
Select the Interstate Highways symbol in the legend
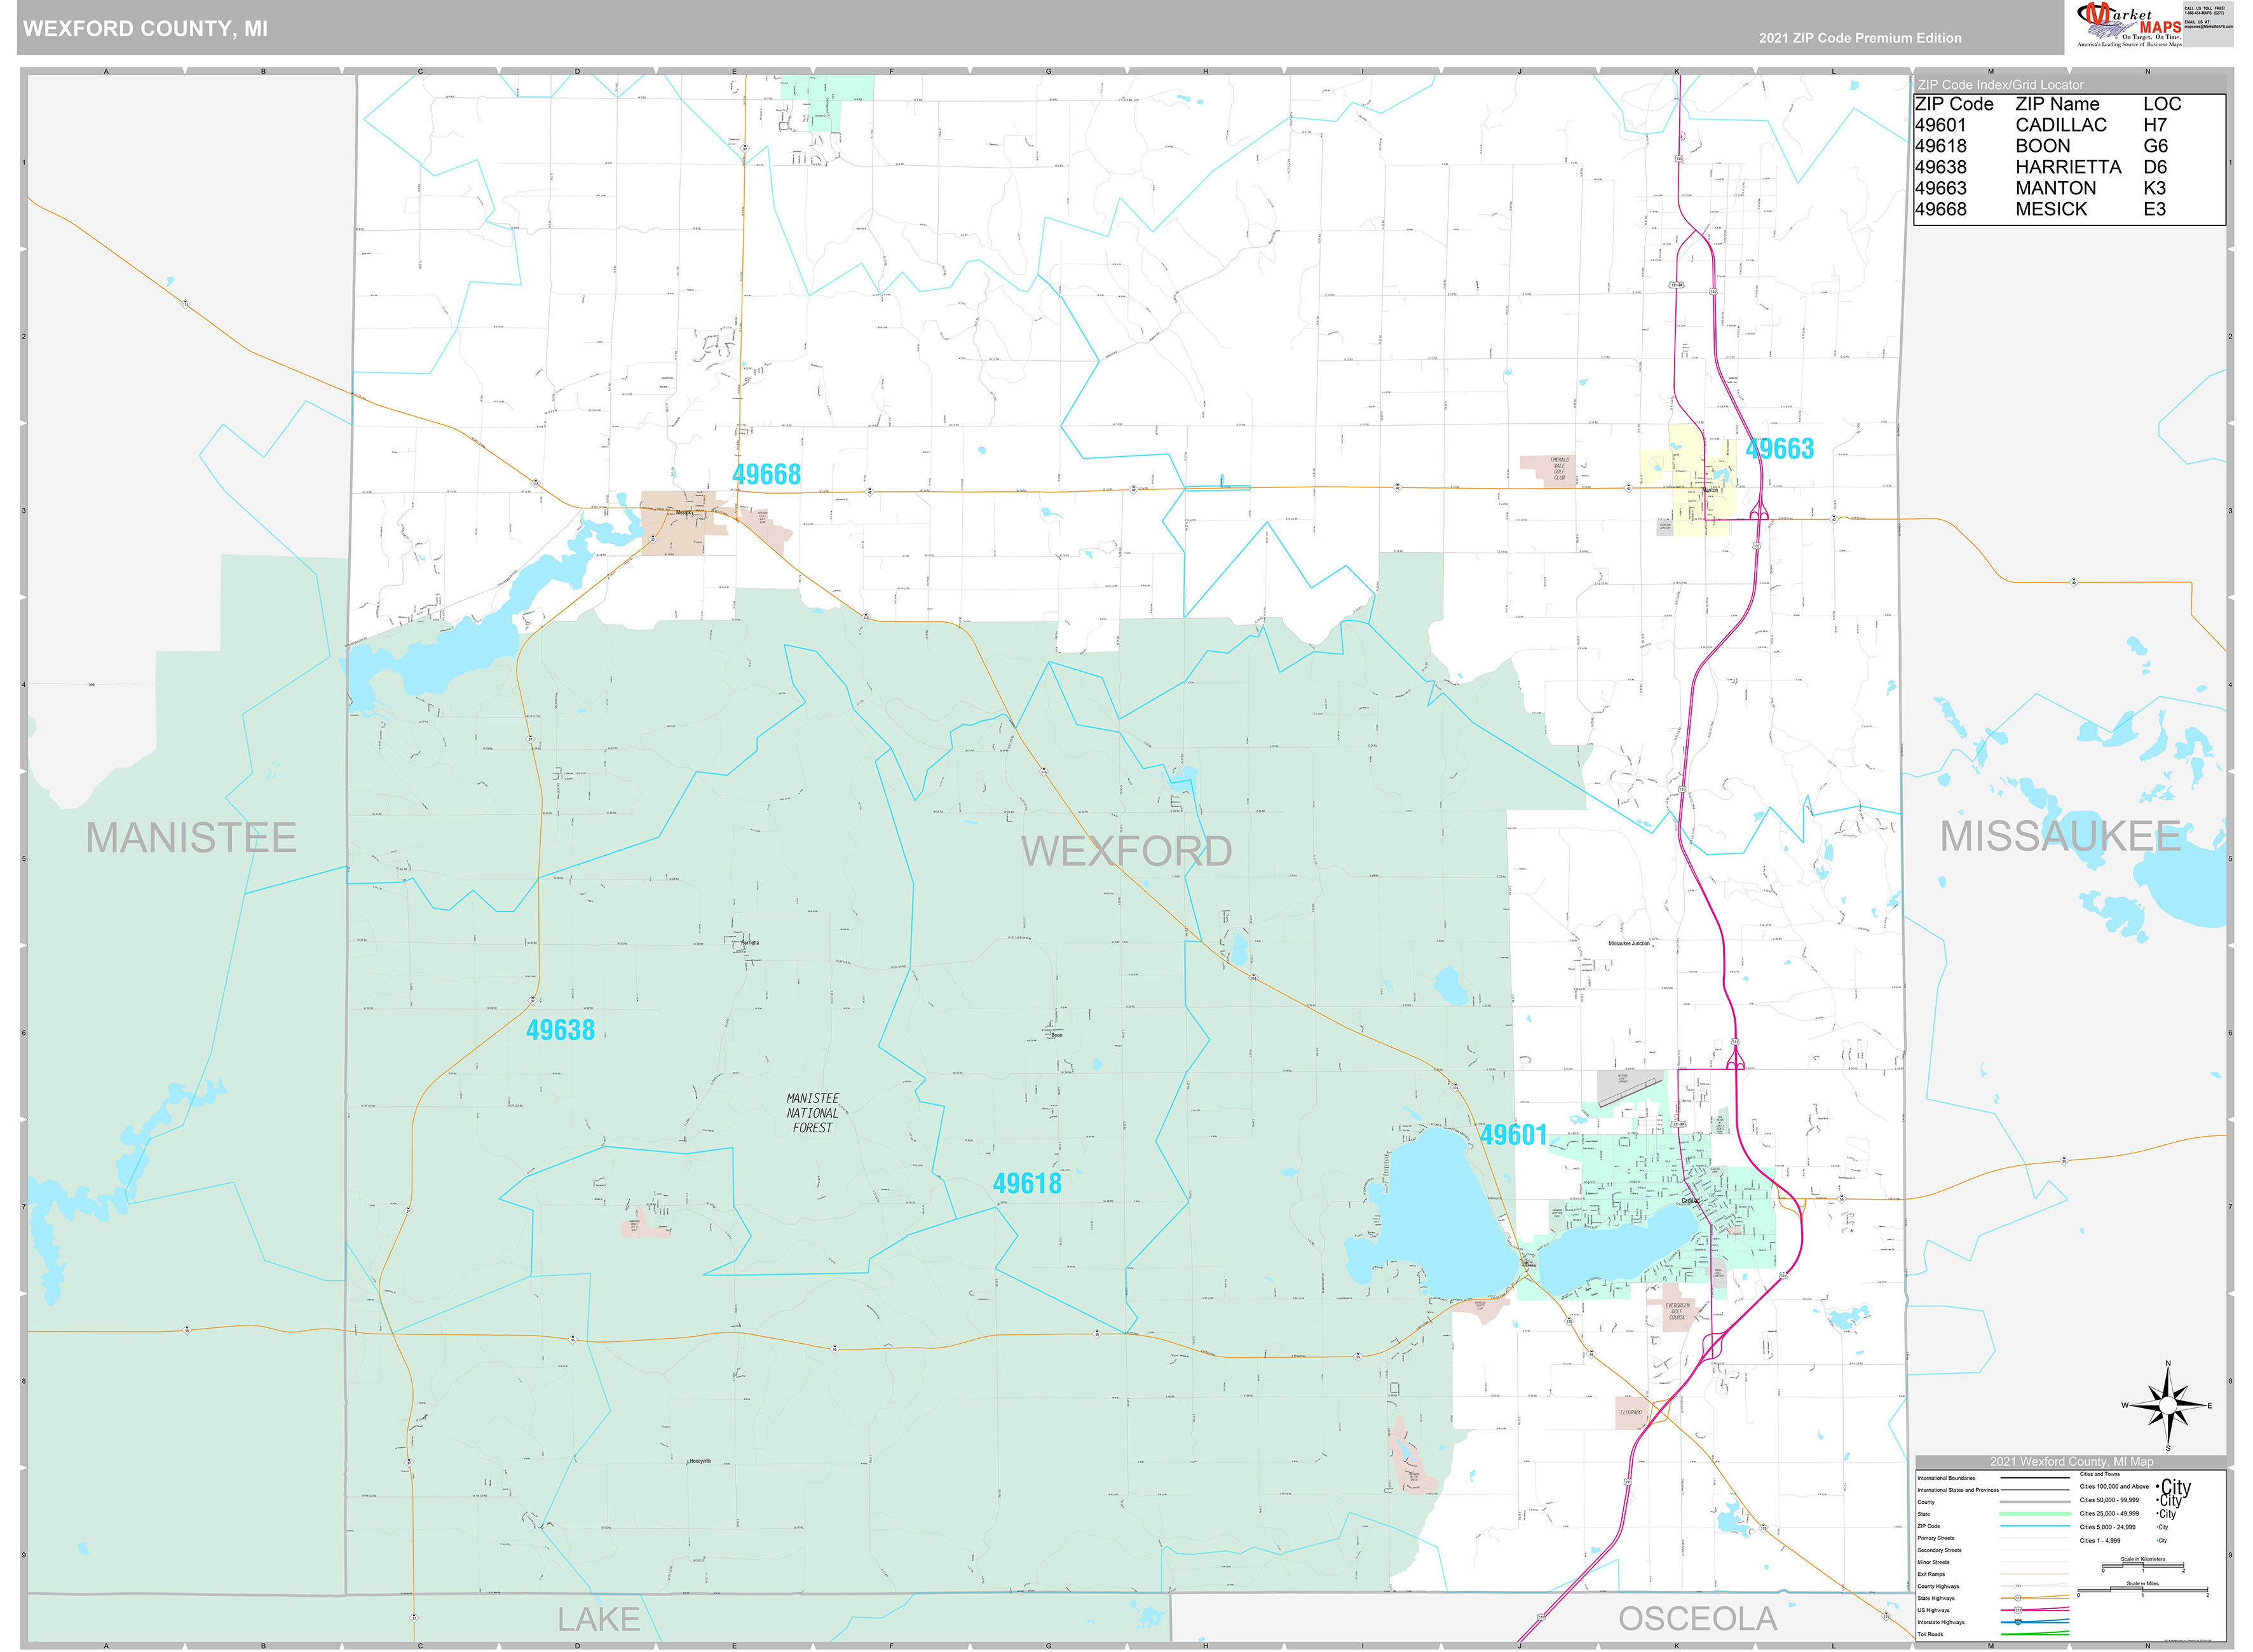coord(2018,1622)
